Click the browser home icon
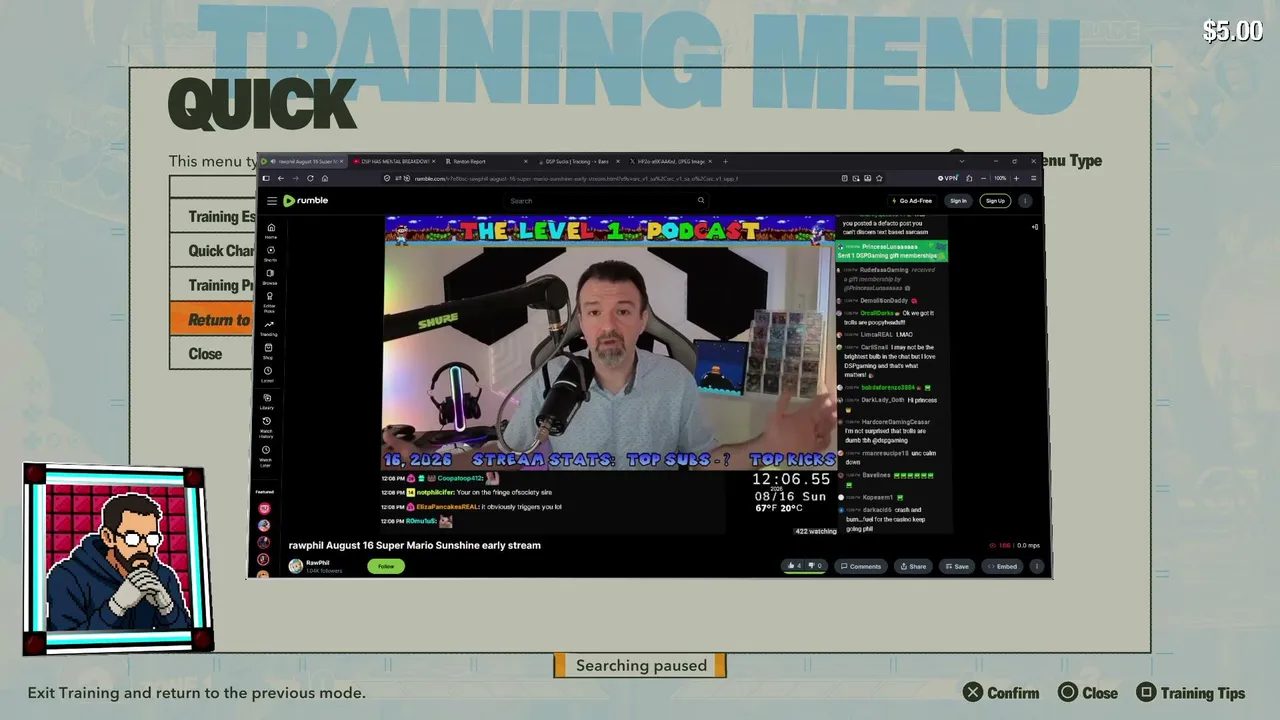The width and height of the screenshot is (1280, 720). (325, 178)
